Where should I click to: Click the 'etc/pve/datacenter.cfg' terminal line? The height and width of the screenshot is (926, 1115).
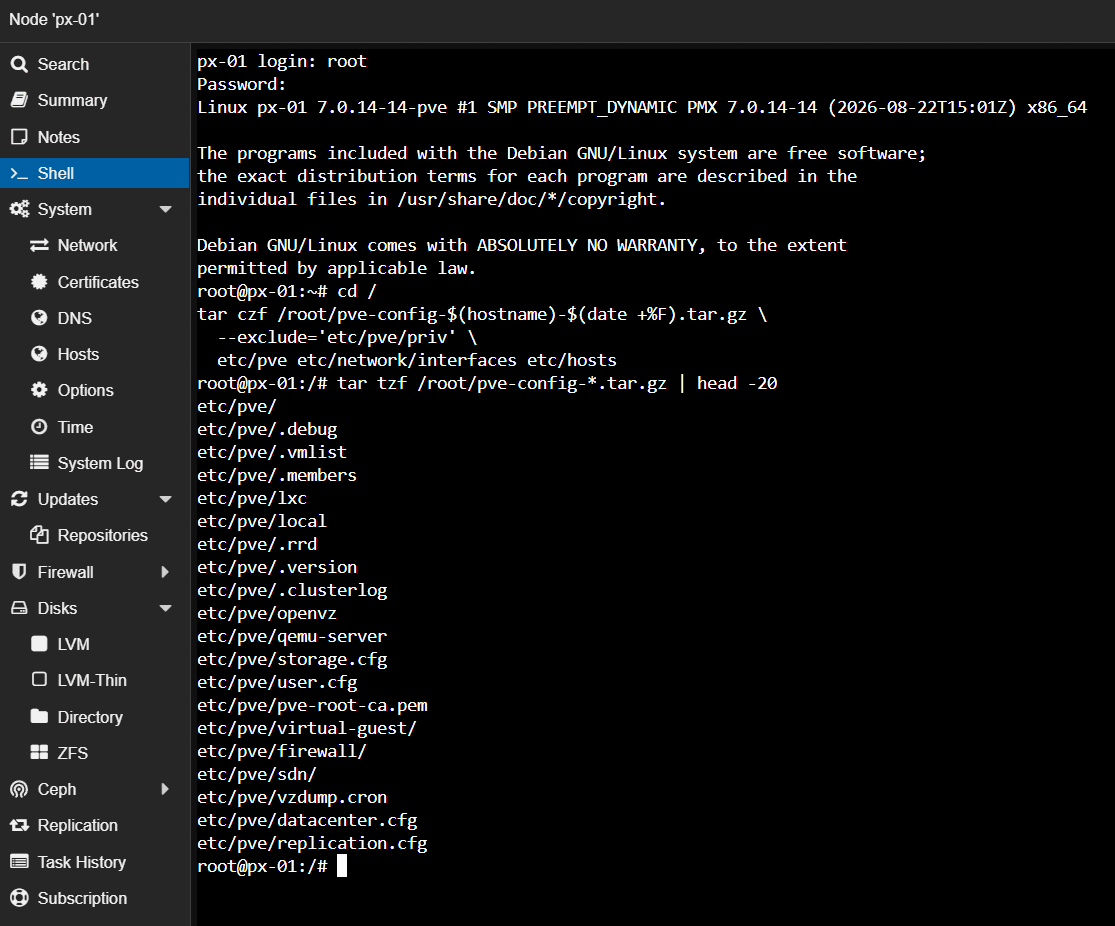pyautogui.click(x=307, y=820)
